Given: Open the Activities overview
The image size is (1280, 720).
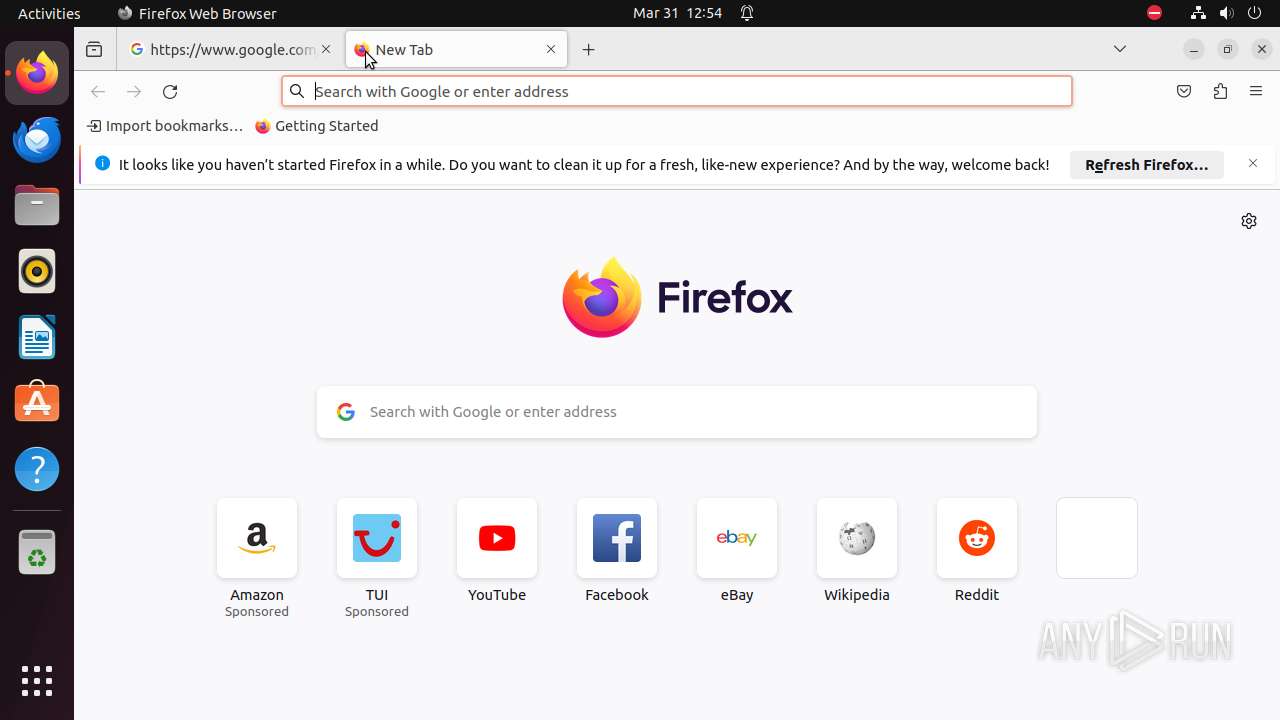Looking at the screenshot, I should [x=49, y=13].
